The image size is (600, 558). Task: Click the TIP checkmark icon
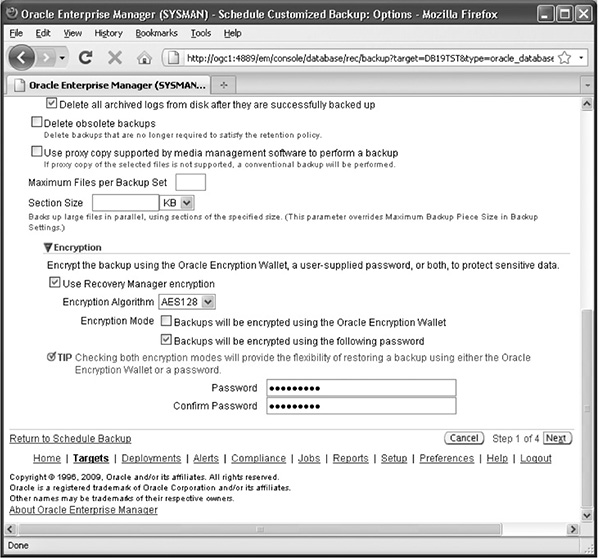tap(51, 357)
